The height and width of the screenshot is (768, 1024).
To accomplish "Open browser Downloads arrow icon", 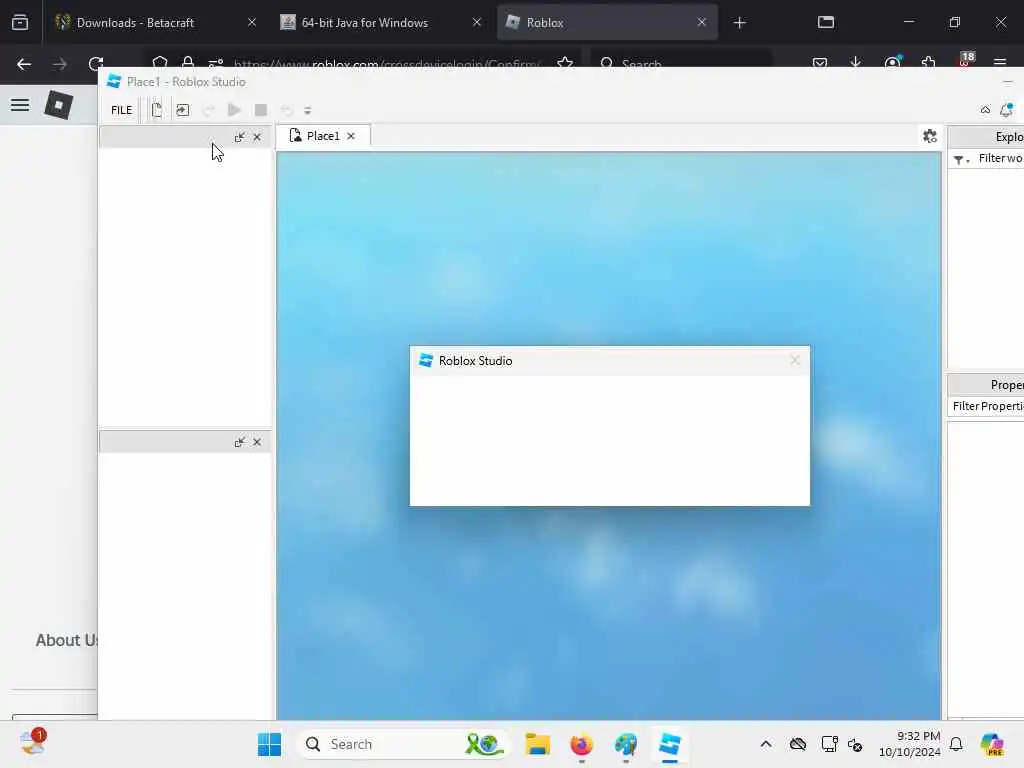I will tap(856, 63).
